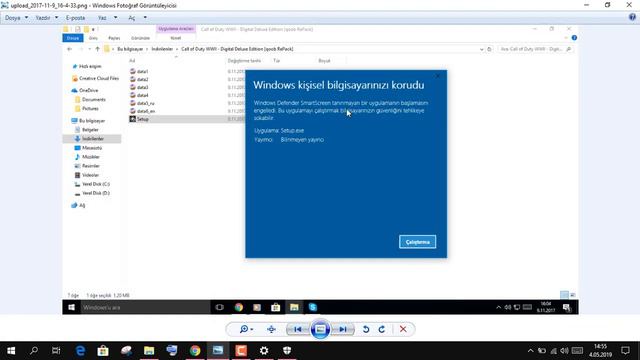Viewport: 640px width, 360px height.
Task: Open File Explorer from the taskbar
Action: pyautogui.click(x=149, y=351)
